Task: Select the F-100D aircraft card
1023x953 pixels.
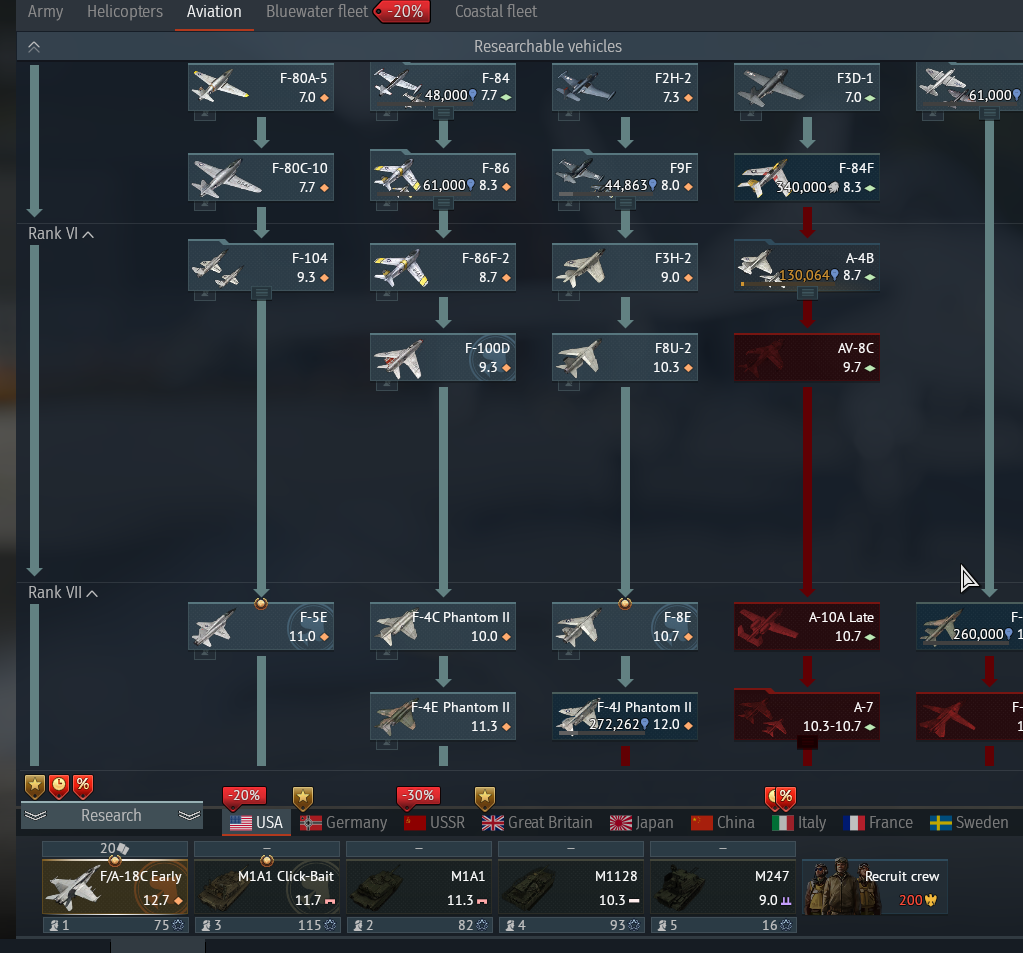Action: pos(443,357)
